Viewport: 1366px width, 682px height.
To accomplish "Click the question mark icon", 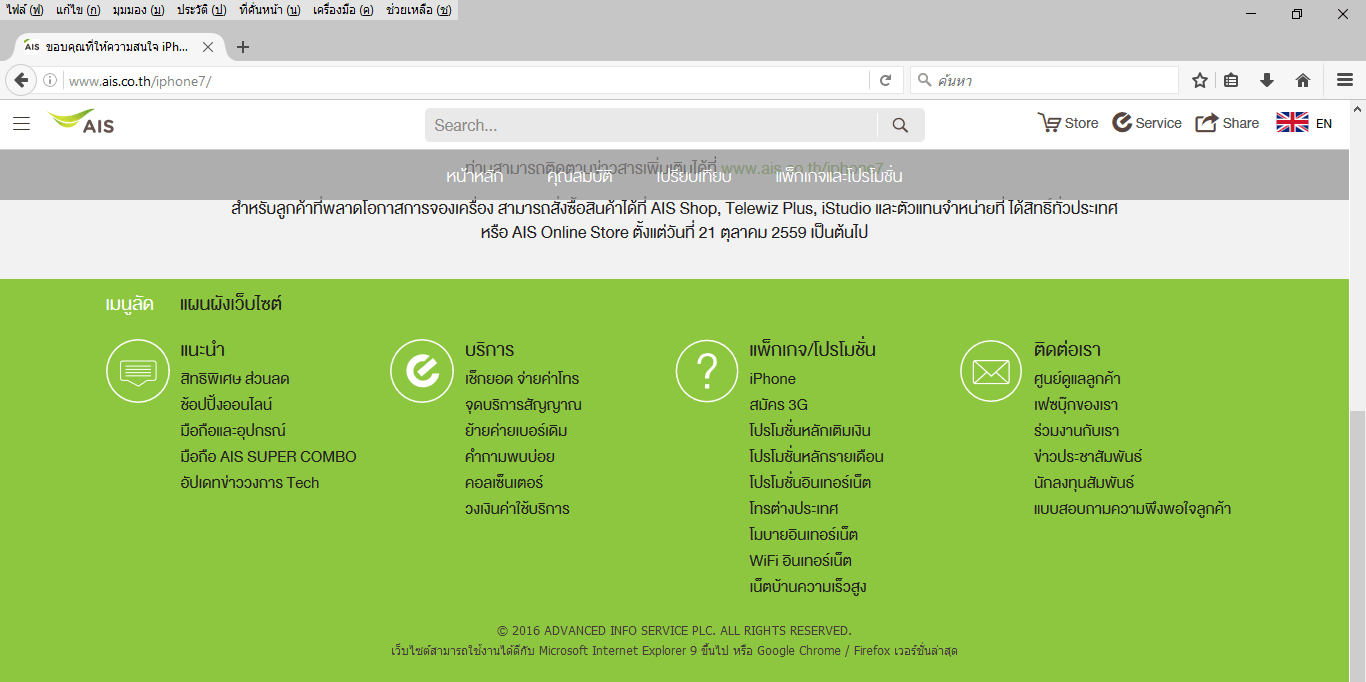I will 707,371.
